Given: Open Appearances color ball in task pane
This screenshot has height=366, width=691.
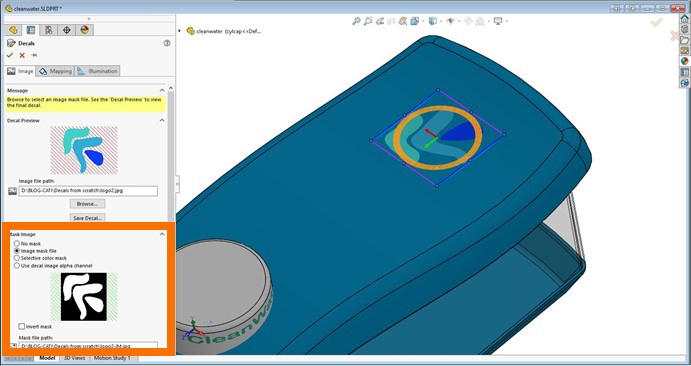Looking at the screenshot, I should (684, 61).
